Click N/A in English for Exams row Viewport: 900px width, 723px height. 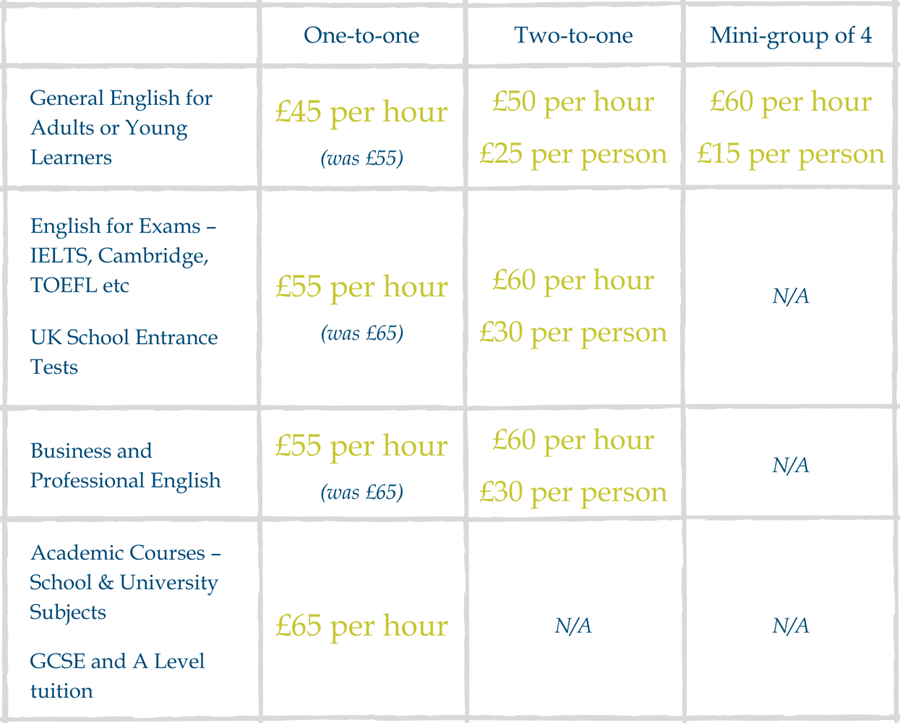(x=791, y=296)
